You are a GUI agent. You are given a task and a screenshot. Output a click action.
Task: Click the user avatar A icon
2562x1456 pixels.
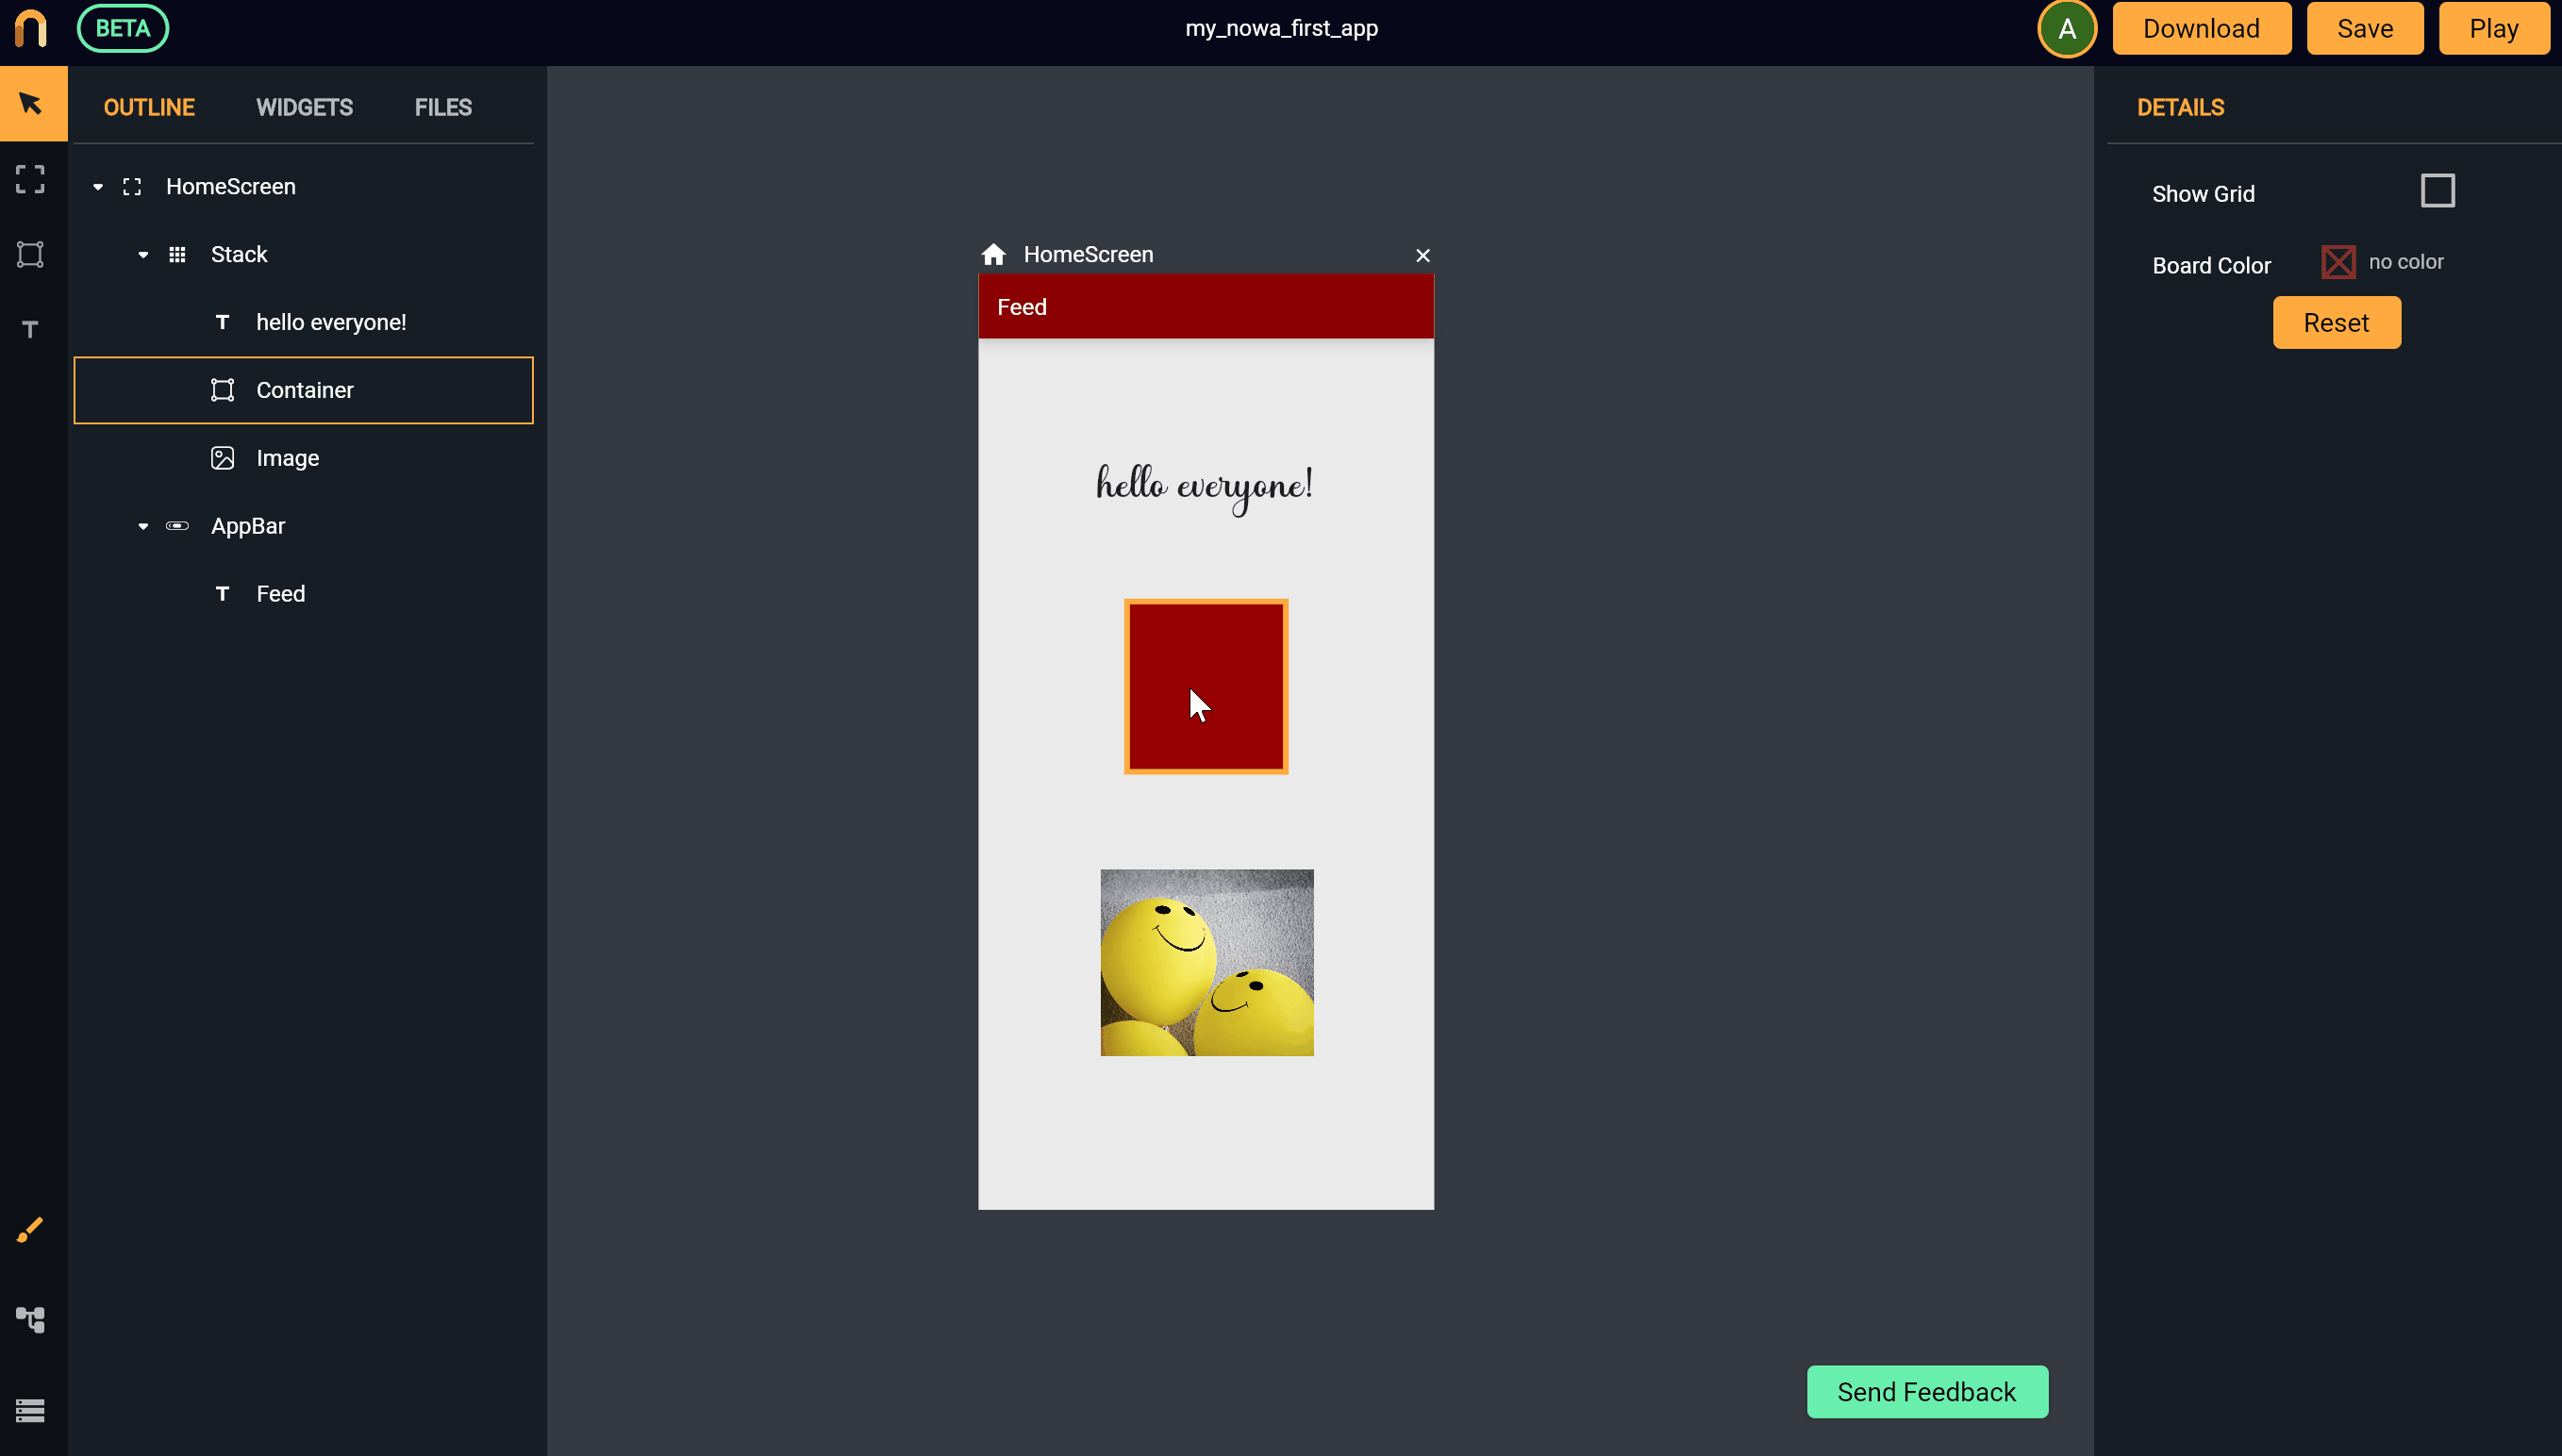pyautogui.click(x=2066, y=29)
